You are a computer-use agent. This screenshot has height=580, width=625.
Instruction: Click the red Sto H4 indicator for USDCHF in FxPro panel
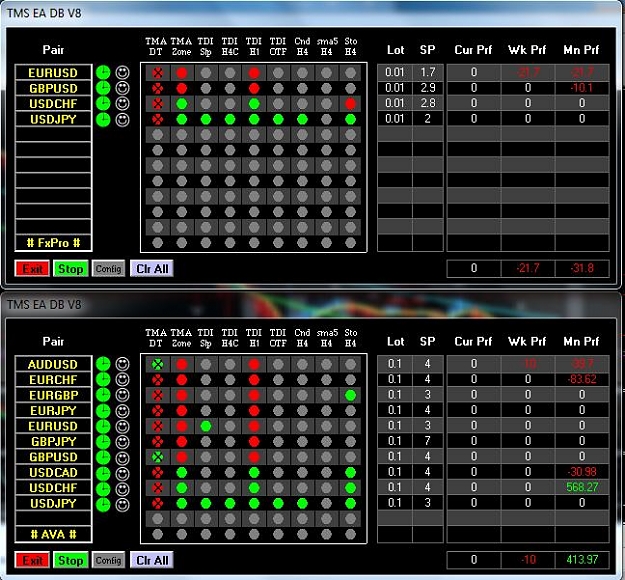click(350, 104)
